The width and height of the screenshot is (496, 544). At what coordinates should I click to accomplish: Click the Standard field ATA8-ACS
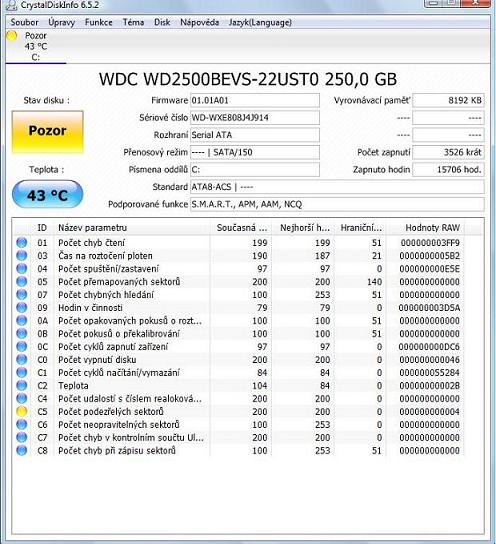coord(337,187)
